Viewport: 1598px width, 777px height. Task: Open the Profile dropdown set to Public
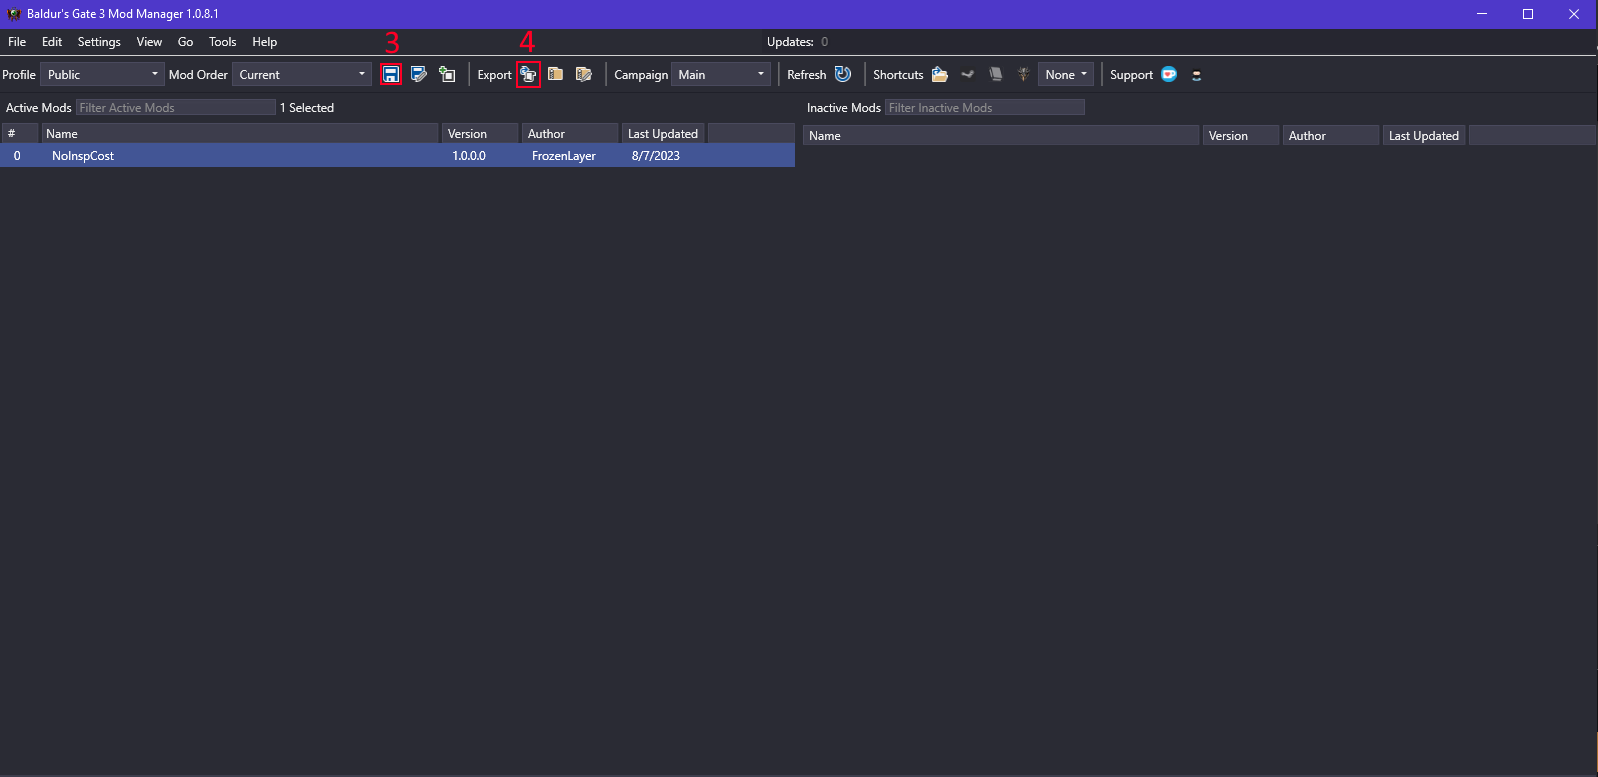pyautogui.click(x=102, y=75)
